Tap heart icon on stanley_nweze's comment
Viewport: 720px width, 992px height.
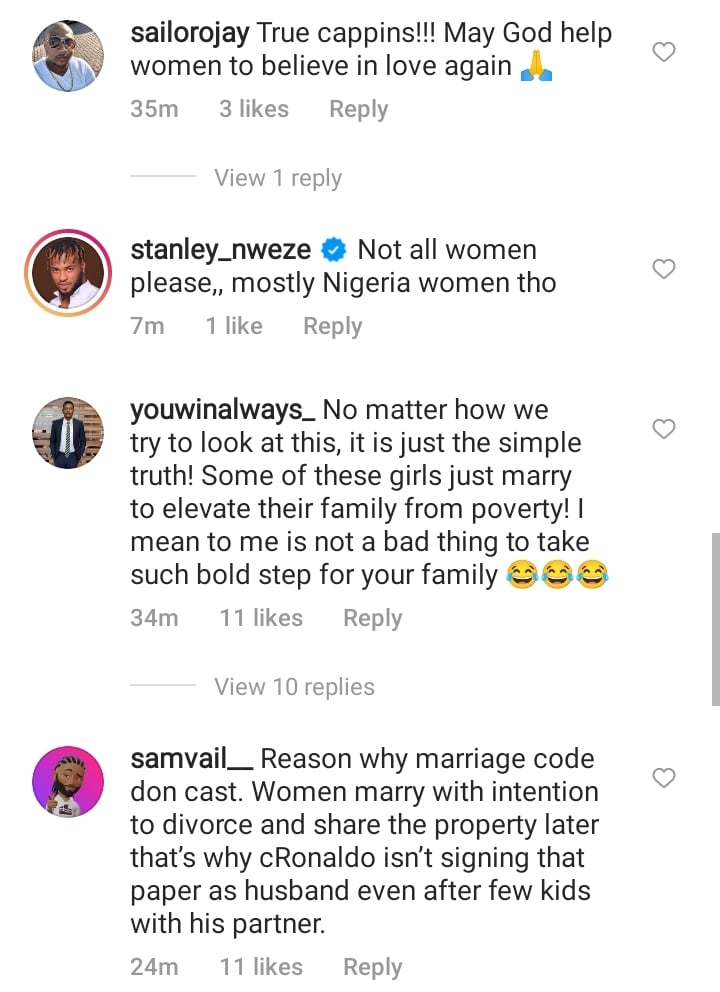(x=664, y=269)
